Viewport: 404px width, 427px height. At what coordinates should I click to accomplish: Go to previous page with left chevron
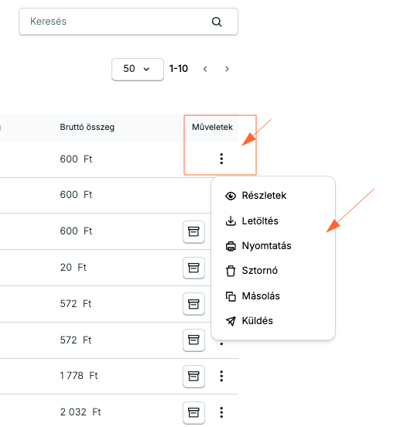[205, 69]
